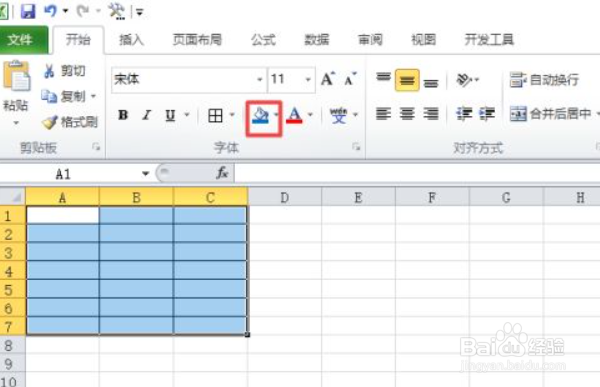Toggle Bold formatting

(123, 115)
